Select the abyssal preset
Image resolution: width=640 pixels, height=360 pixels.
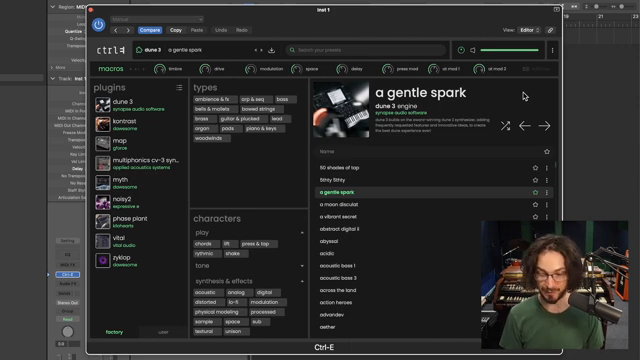click(x=329, y=241)
